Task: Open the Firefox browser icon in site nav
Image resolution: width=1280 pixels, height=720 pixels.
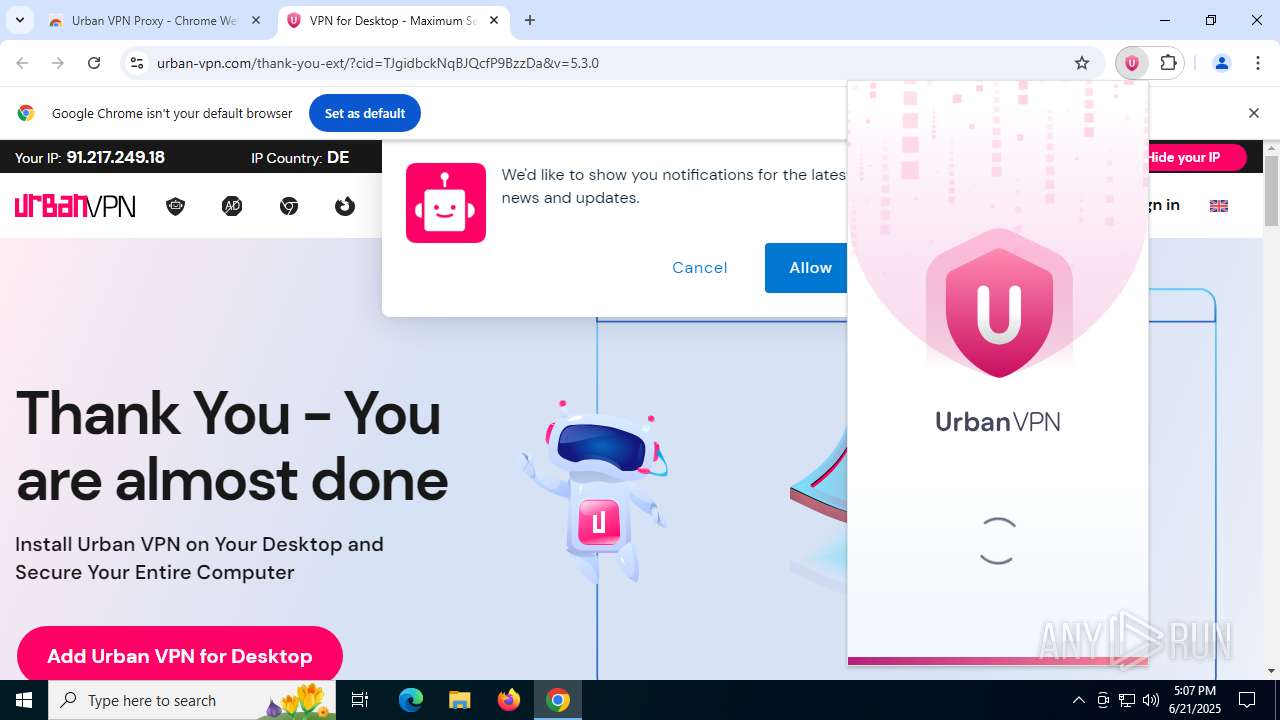Action: pyautogui.click(x=345, y=206)
